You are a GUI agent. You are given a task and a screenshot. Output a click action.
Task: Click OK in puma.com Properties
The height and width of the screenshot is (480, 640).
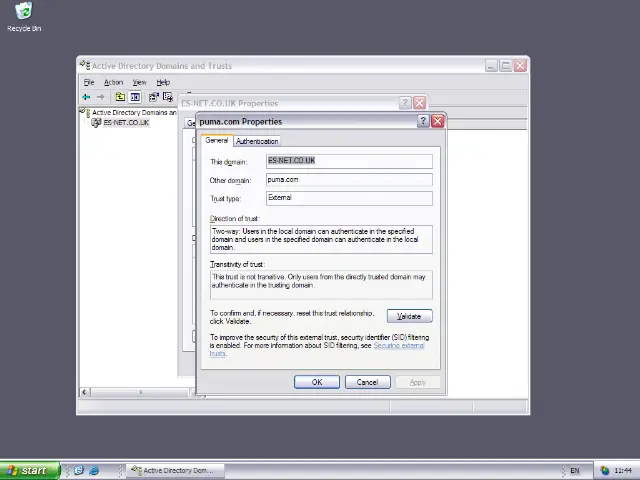[317, 382]
